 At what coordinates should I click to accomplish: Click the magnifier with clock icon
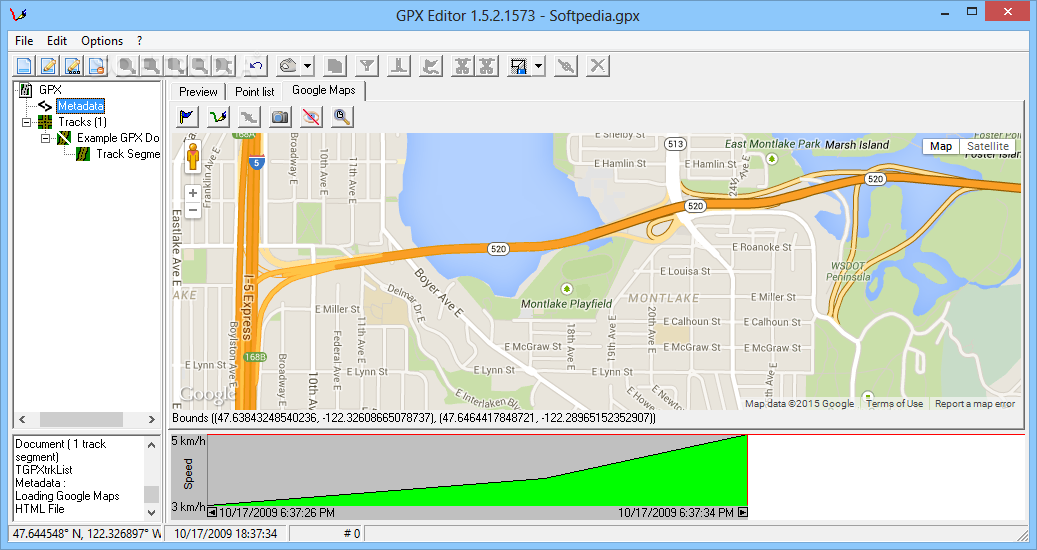coord(342,117)
